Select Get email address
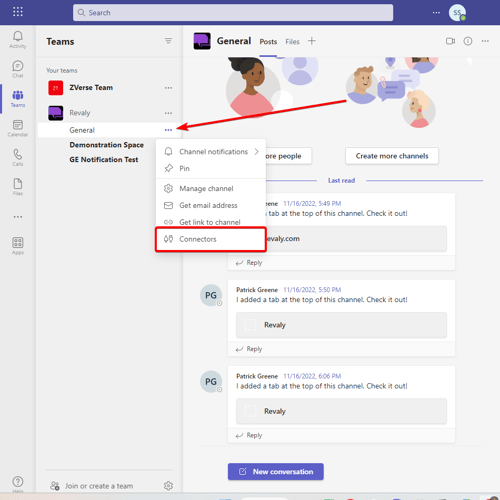Viewport: 500px width, 500px height. click(211, 205)
